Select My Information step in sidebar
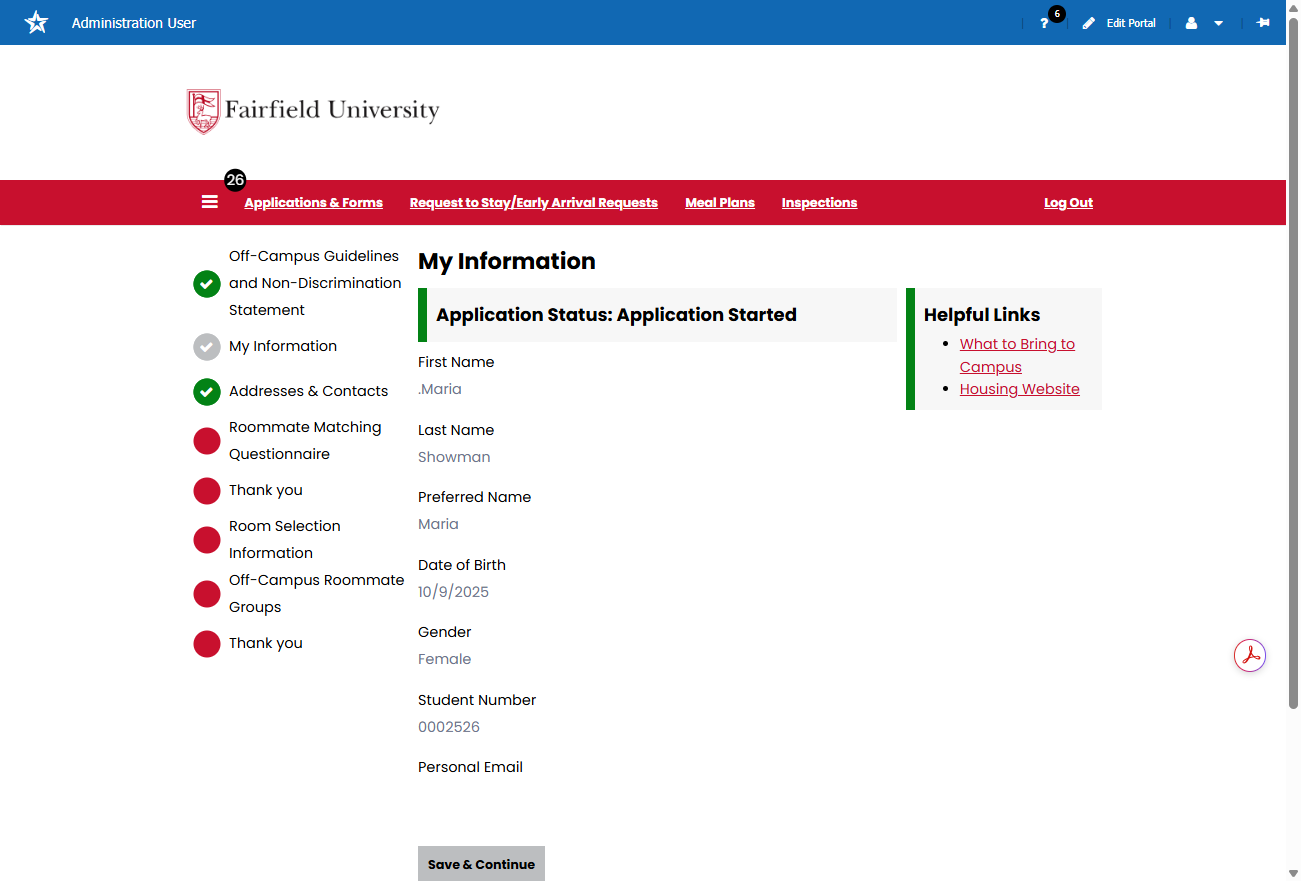Viewport: 1301px width, 881px height. tap(283, 346)
